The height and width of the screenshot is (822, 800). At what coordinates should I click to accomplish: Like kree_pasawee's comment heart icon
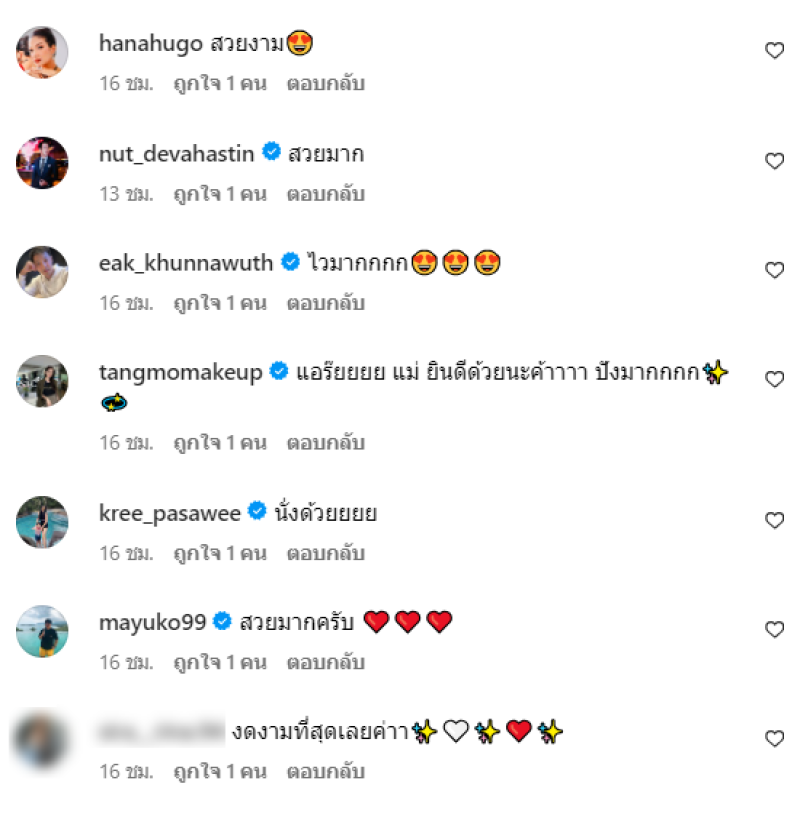[774, 520]
